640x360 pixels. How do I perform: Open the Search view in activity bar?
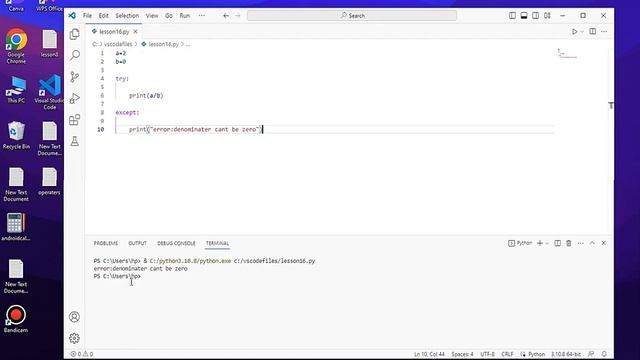(74, 55)
